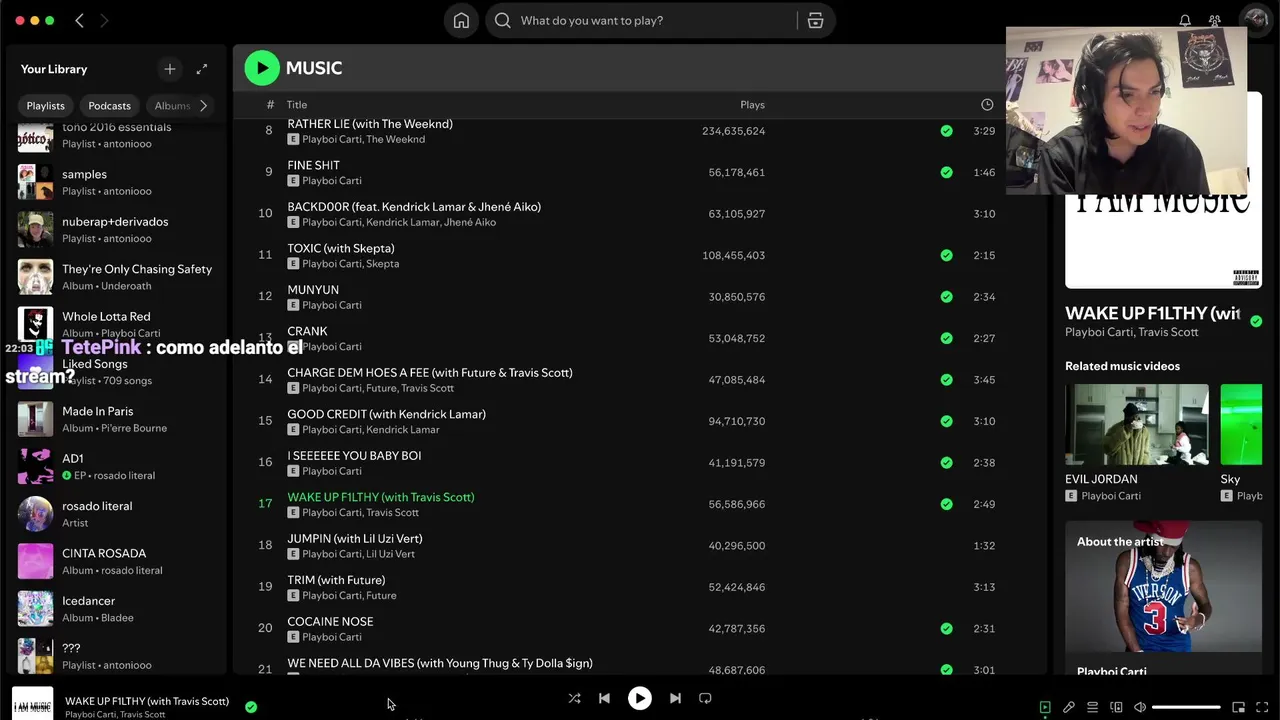Create playlist with plus icon in Your Library

point(169,69)
